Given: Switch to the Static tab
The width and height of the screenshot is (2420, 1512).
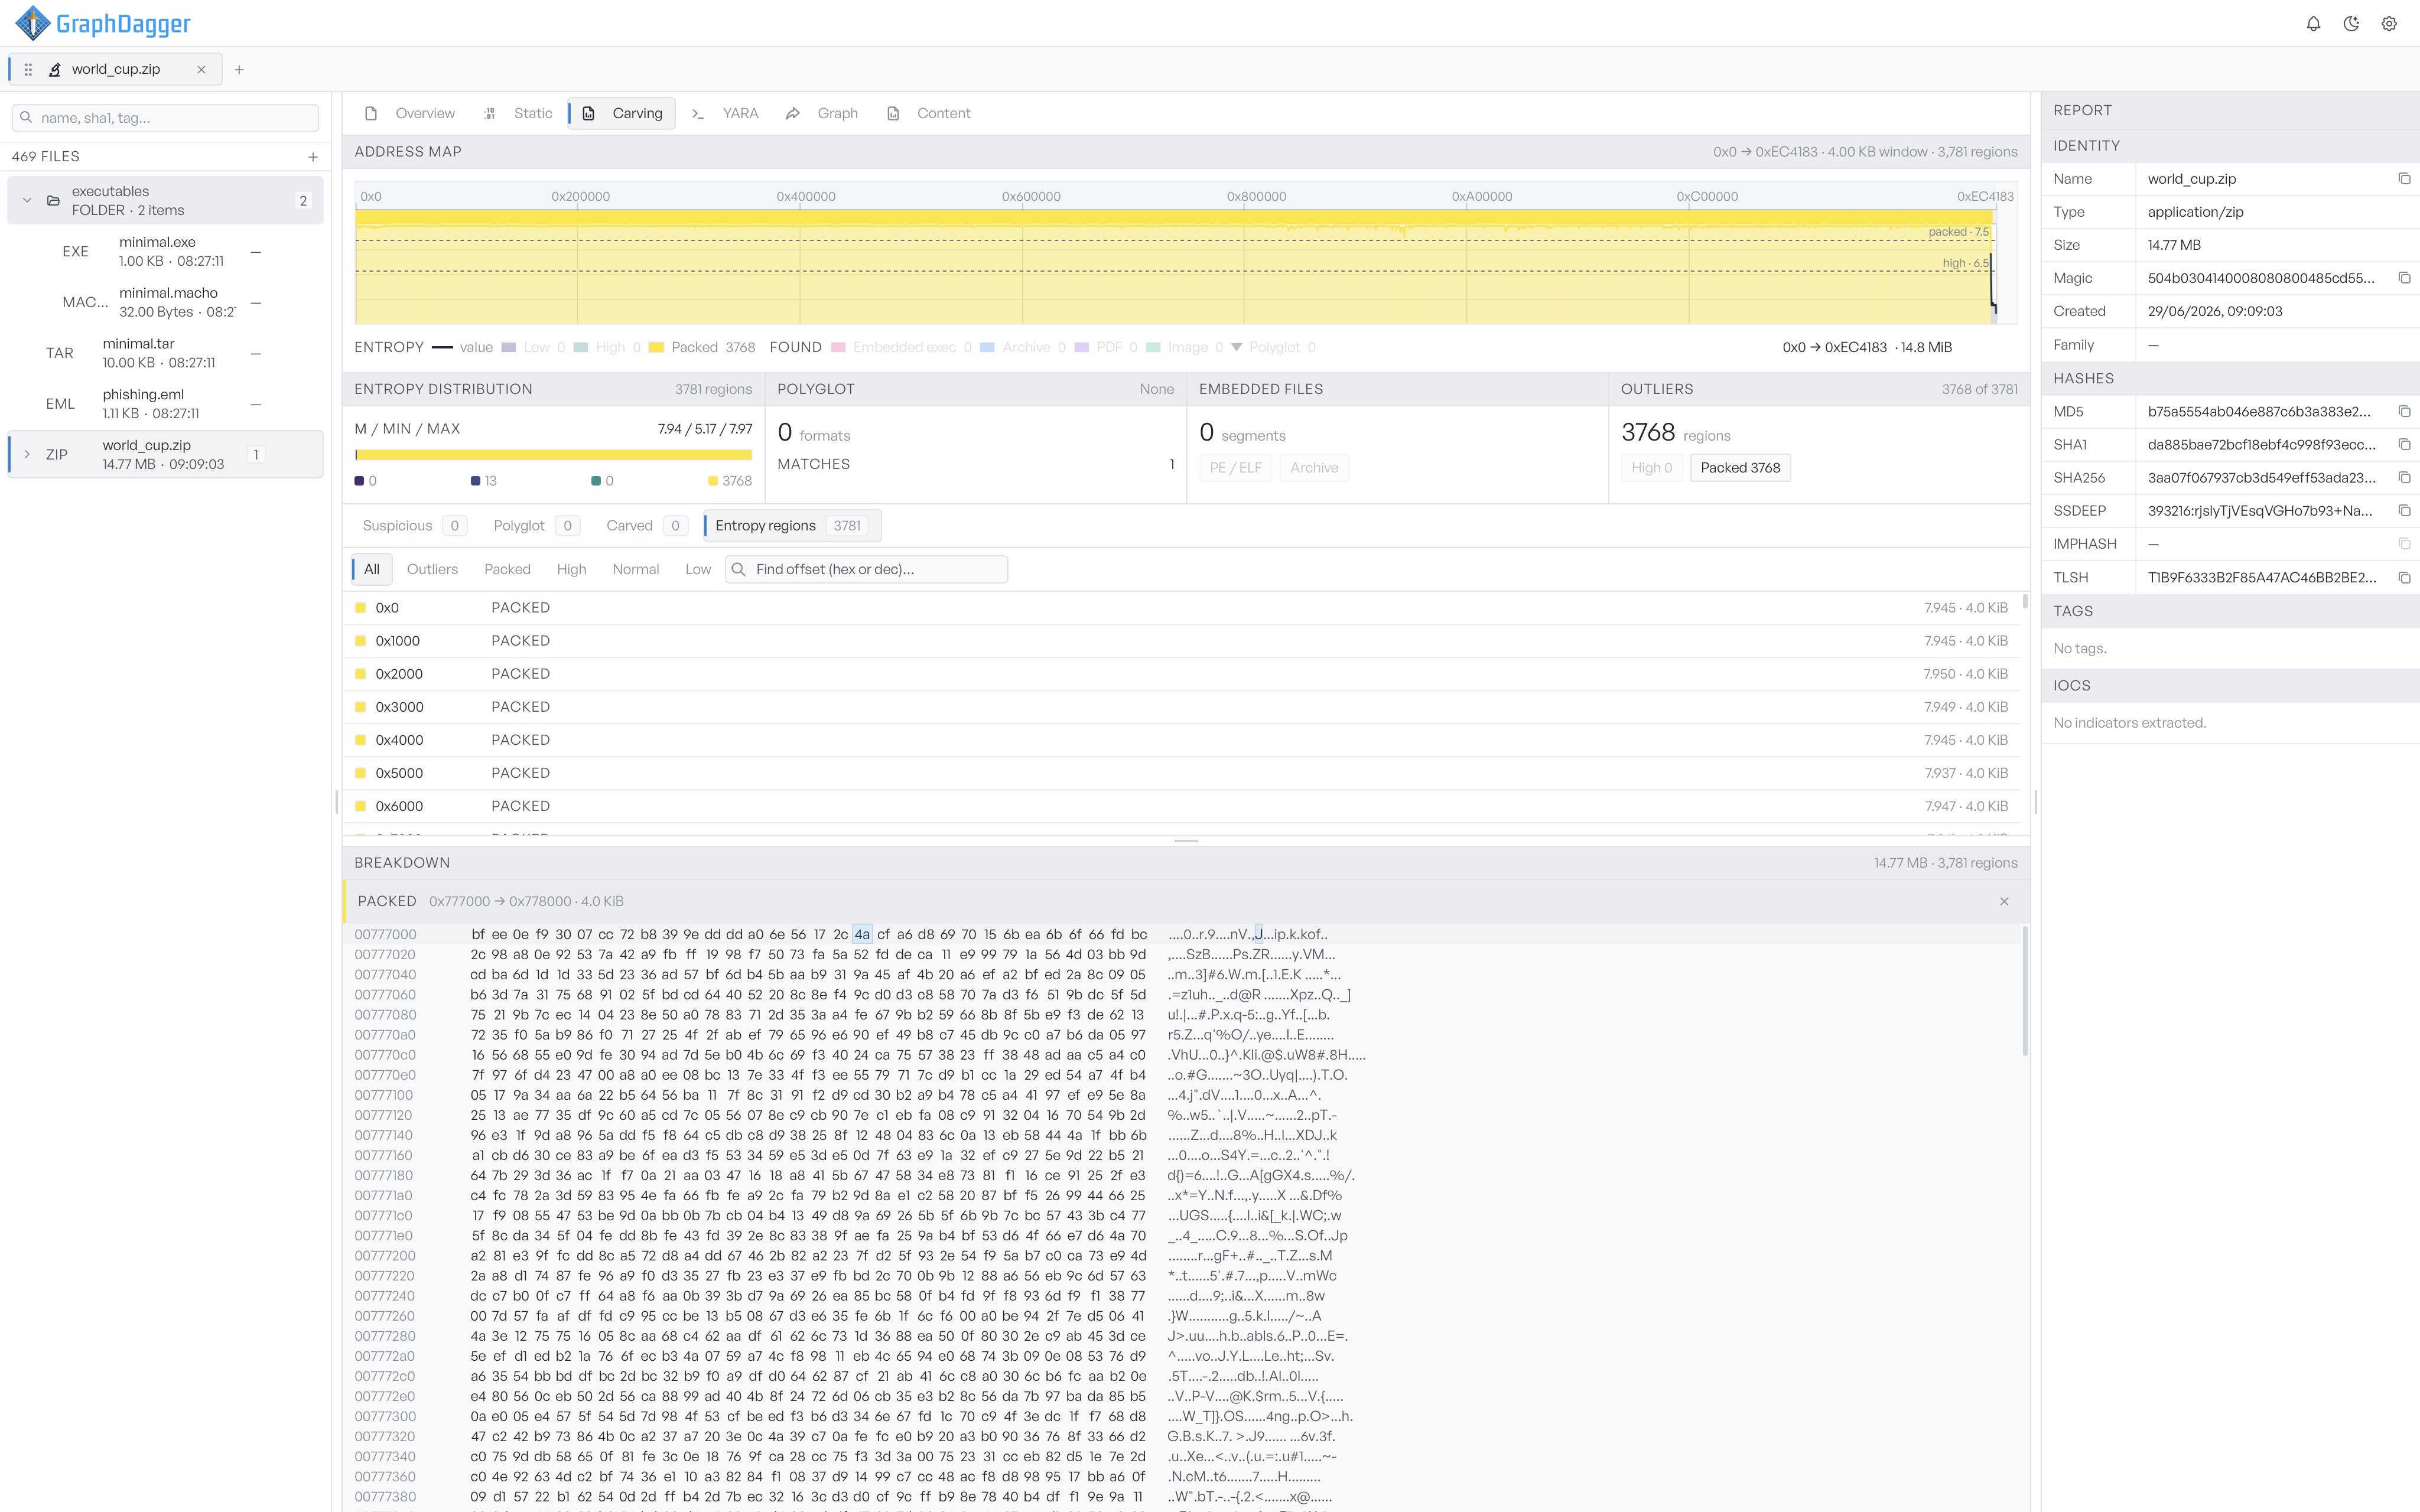Looking at the screenshot, I should (x=518, y=113).
